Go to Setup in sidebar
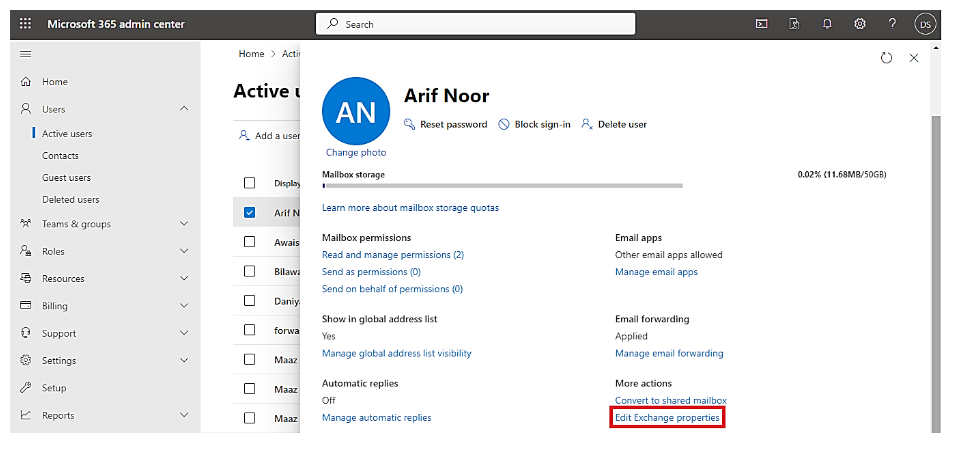This screenshot has width=954, height=460. tap(54, 388)
